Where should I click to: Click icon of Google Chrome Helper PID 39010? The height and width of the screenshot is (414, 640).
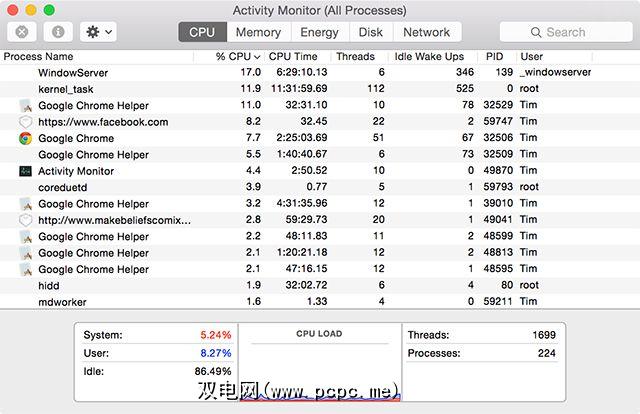(x=26, y=204)
